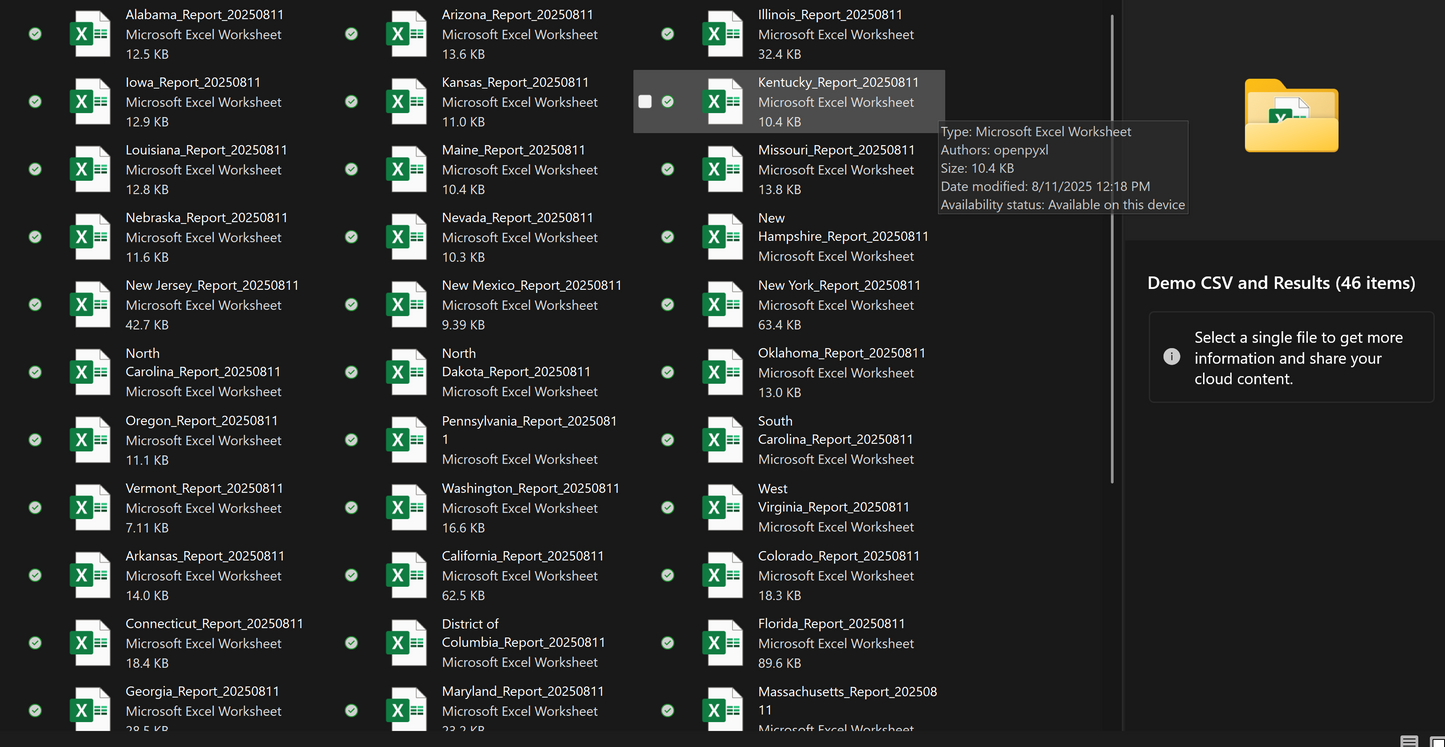Click the 62.5 KB size under California_Report
Image resolution: width=1445 pixels, height=747 pixels.
[x=463, y=595]
